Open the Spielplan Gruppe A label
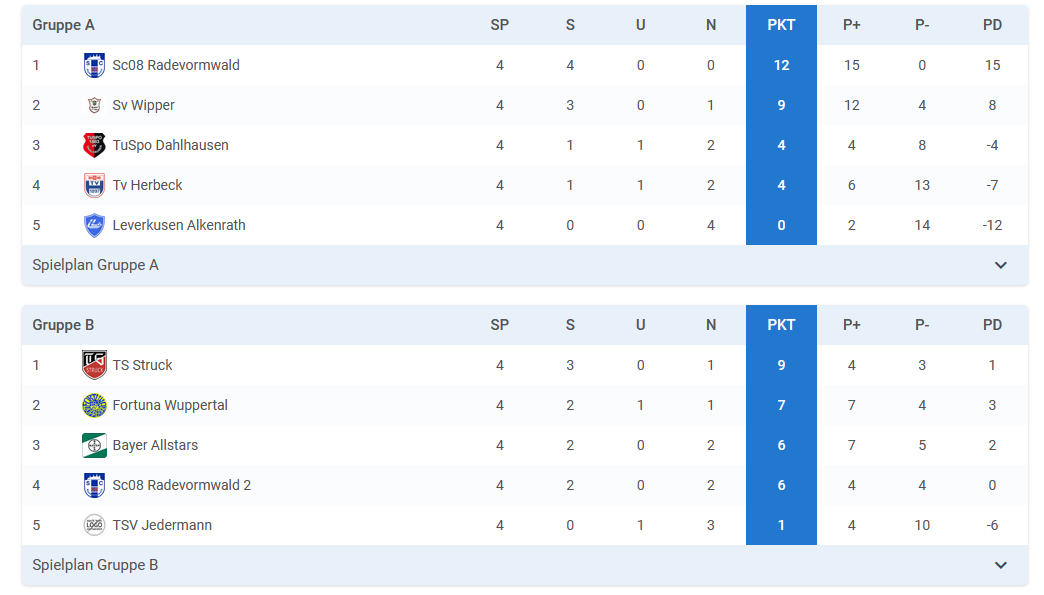The height and width of the screenshot is (595, 1044). point(95,265)
